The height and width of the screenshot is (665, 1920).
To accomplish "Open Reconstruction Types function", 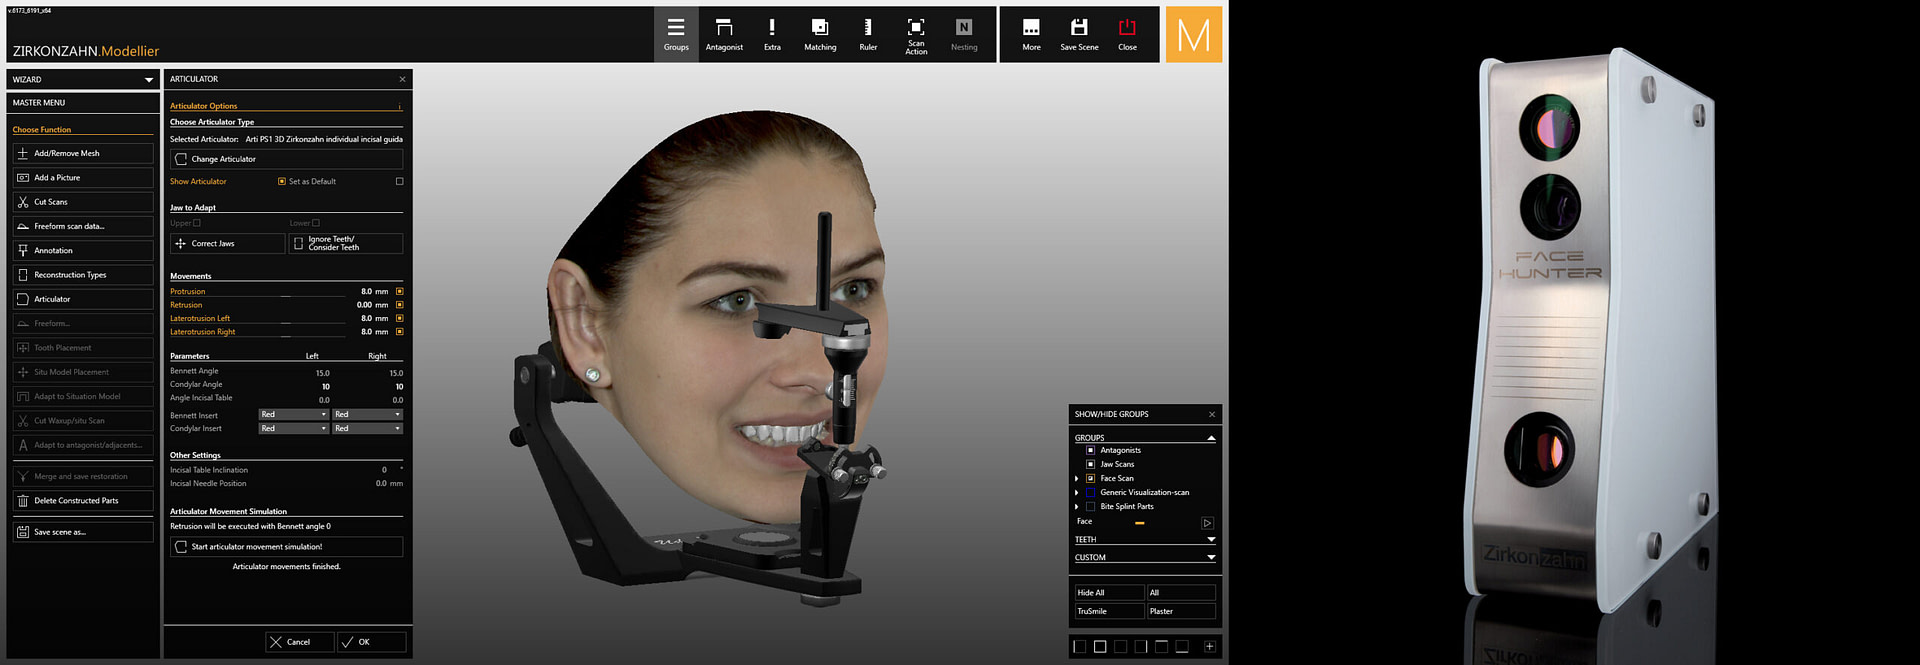I will pyautogui.click(x=83, y=275).
